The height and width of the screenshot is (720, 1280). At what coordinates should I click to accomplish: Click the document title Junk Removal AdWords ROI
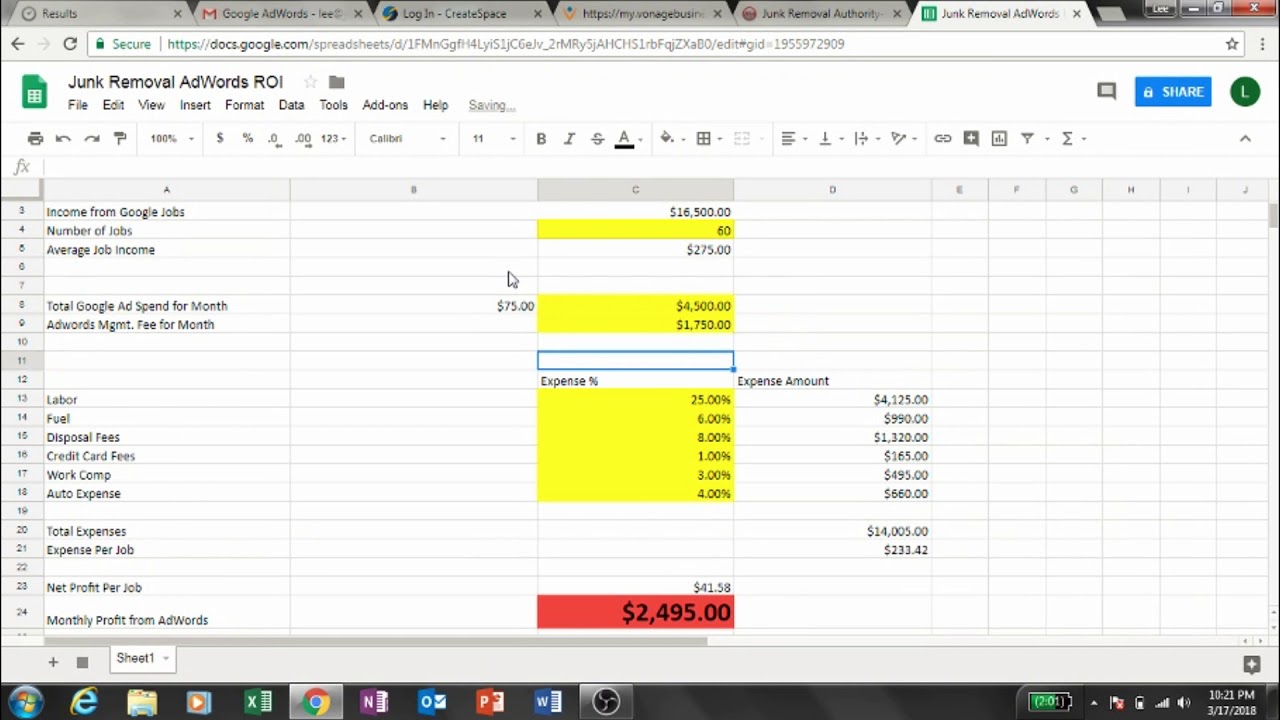point(176,82)
